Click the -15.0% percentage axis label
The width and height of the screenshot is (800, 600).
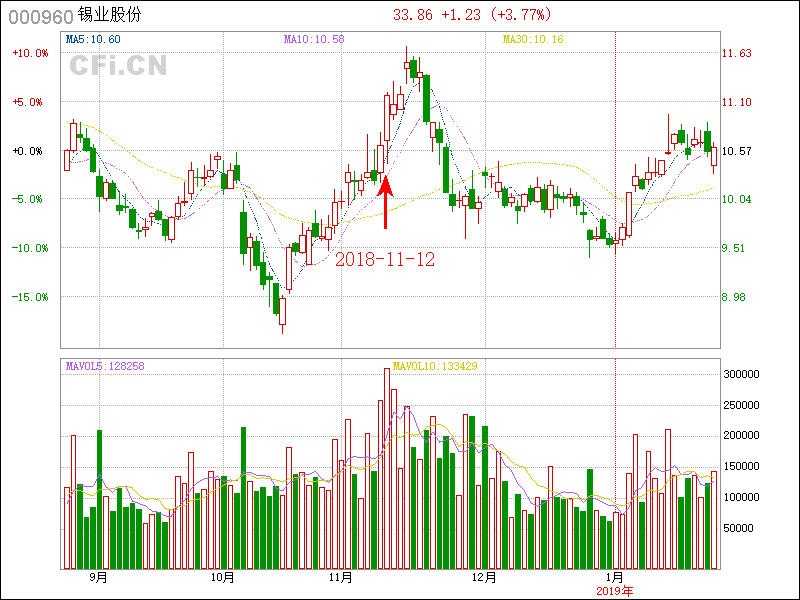[30, 297]
